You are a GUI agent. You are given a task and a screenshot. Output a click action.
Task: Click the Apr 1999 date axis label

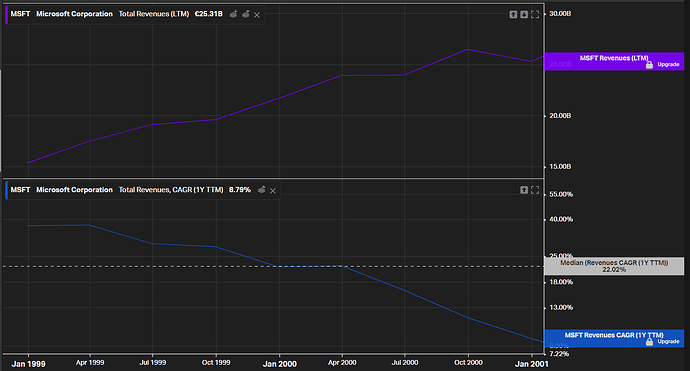(90, 363)
